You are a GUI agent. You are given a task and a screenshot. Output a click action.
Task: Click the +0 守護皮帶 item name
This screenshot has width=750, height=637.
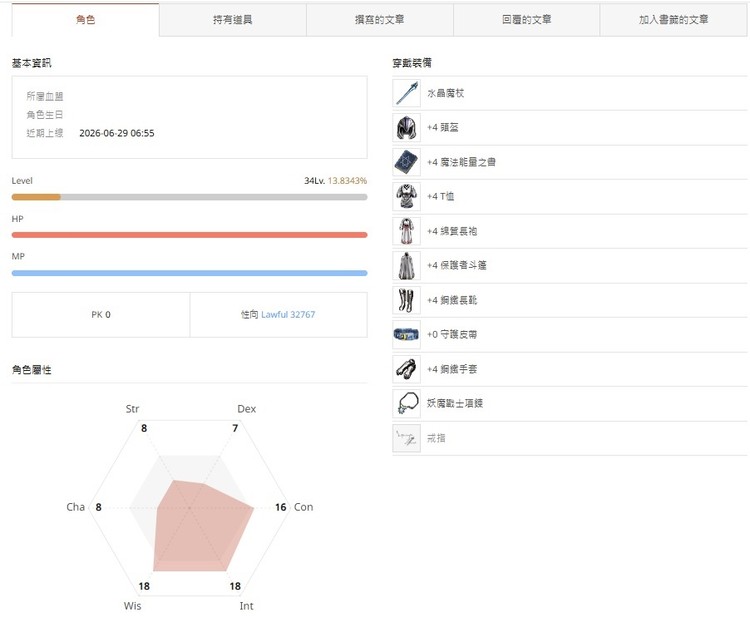452,334
